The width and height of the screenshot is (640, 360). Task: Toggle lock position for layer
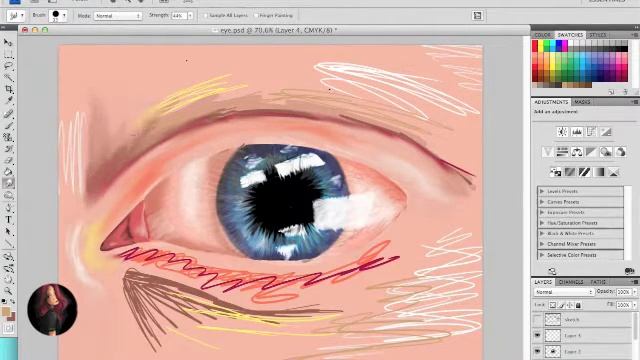[570, 305]
